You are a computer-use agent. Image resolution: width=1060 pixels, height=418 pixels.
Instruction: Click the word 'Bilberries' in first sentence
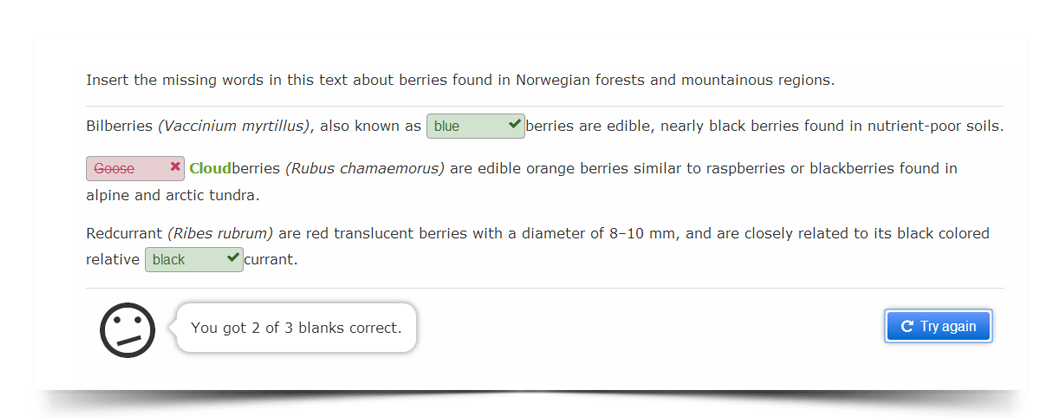point(119,126)
